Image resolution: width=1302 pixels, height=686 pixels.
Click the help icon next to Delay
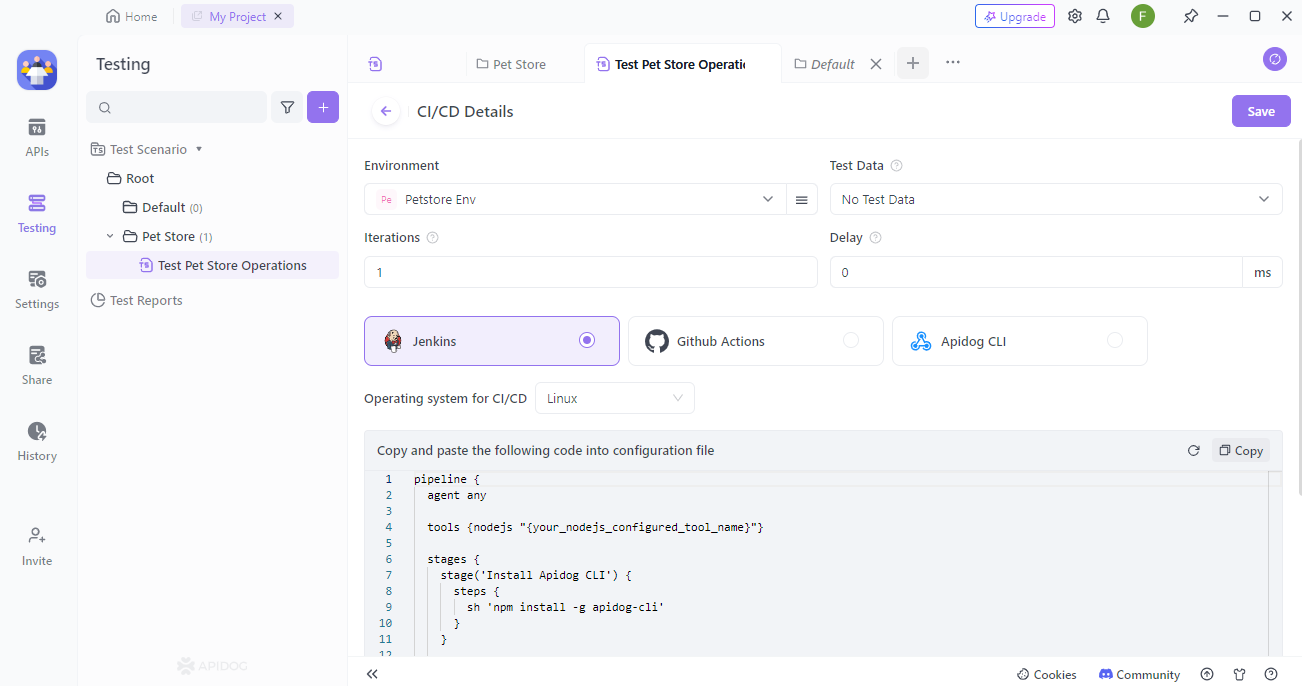tap(875, 238)
